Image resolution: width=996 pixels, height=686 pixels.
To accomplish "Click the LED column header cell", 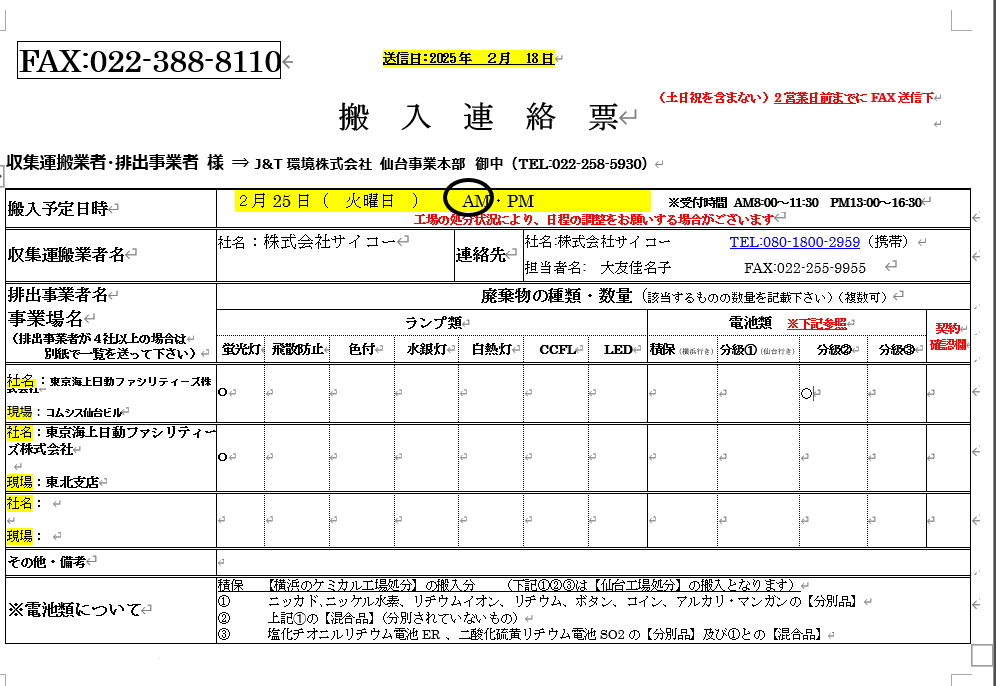I will point(617,349).
